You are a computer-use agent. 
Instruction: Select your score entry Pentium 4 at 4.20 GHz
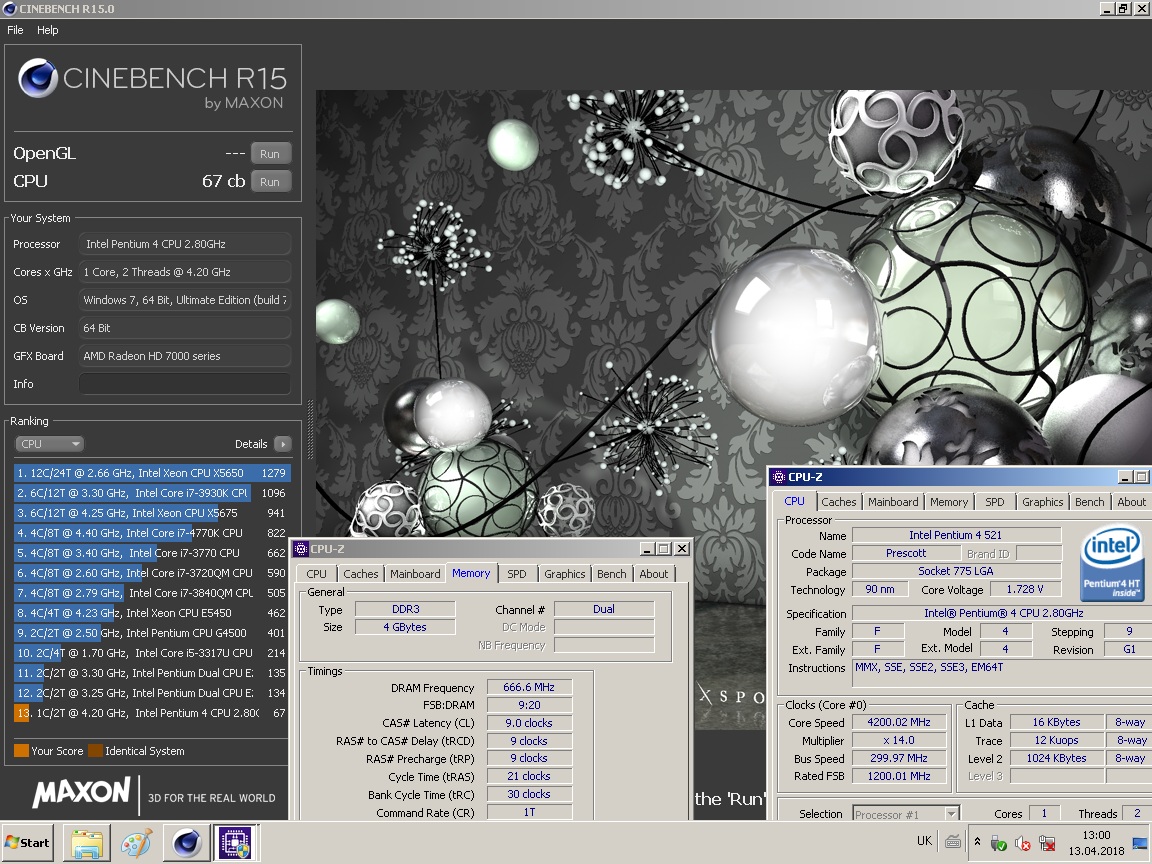click(151, 713)
